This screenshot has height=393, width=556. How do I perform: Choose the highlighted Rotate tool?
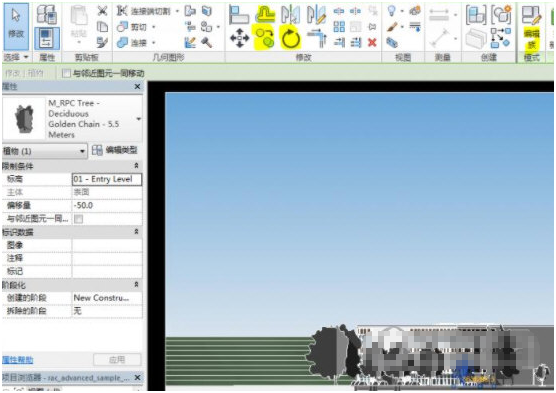290,38
